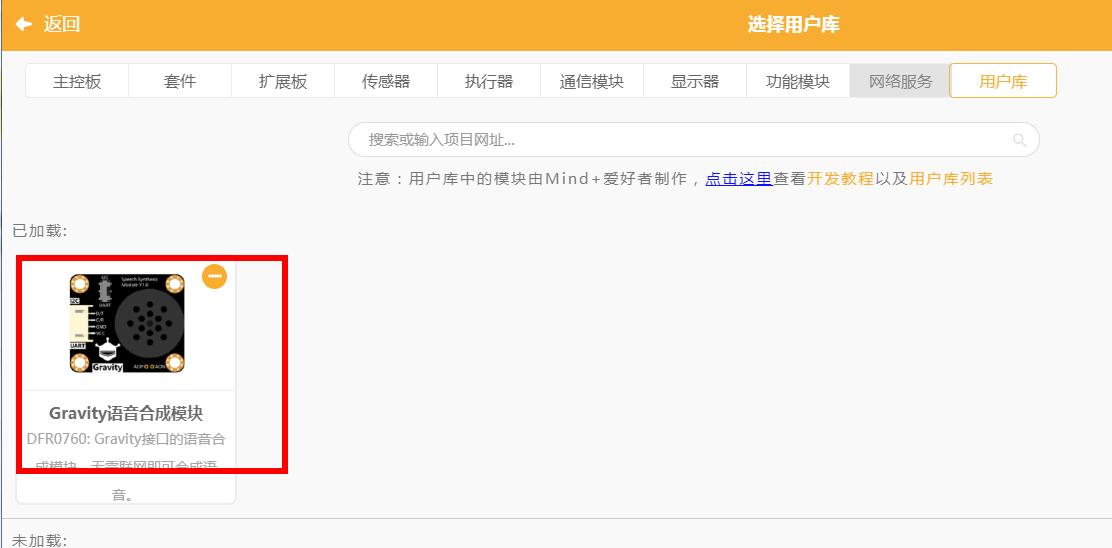Select the 扩展板 tab
Screen dimensions: 1112x548
(283, 81)
